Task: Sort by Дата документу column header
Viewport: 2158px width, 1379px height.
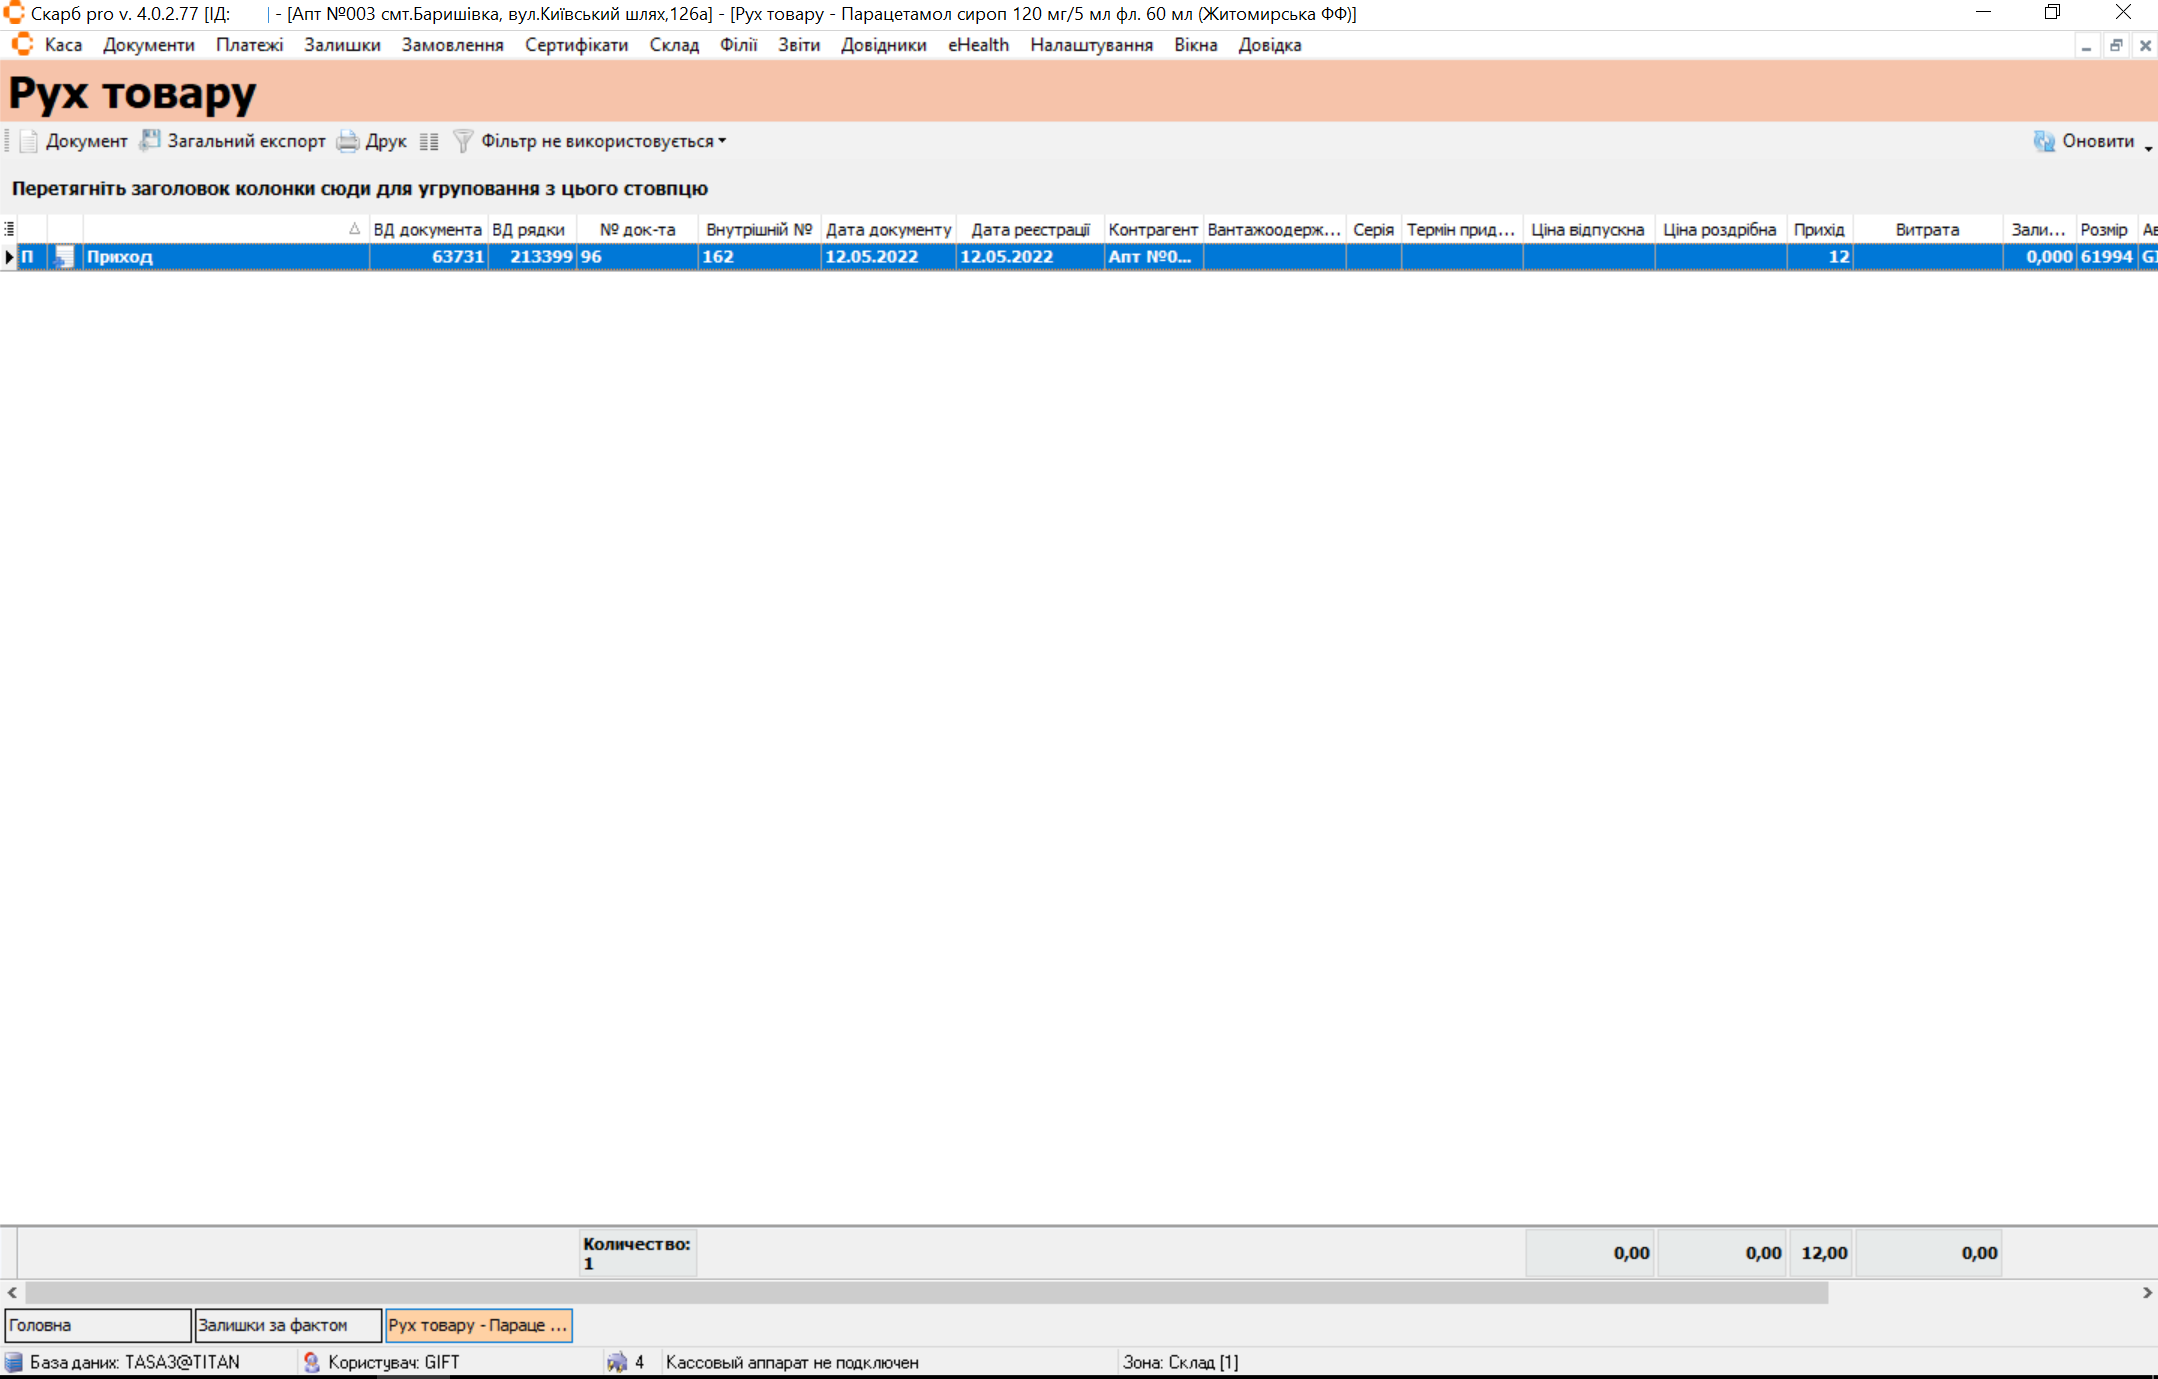Action: click(887, 229)
